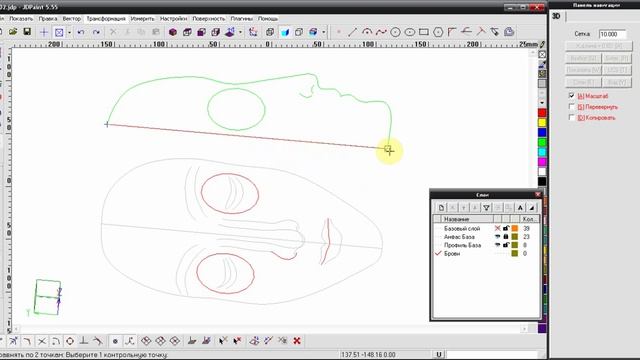Save the document with floppy icon

pos(27,32)
